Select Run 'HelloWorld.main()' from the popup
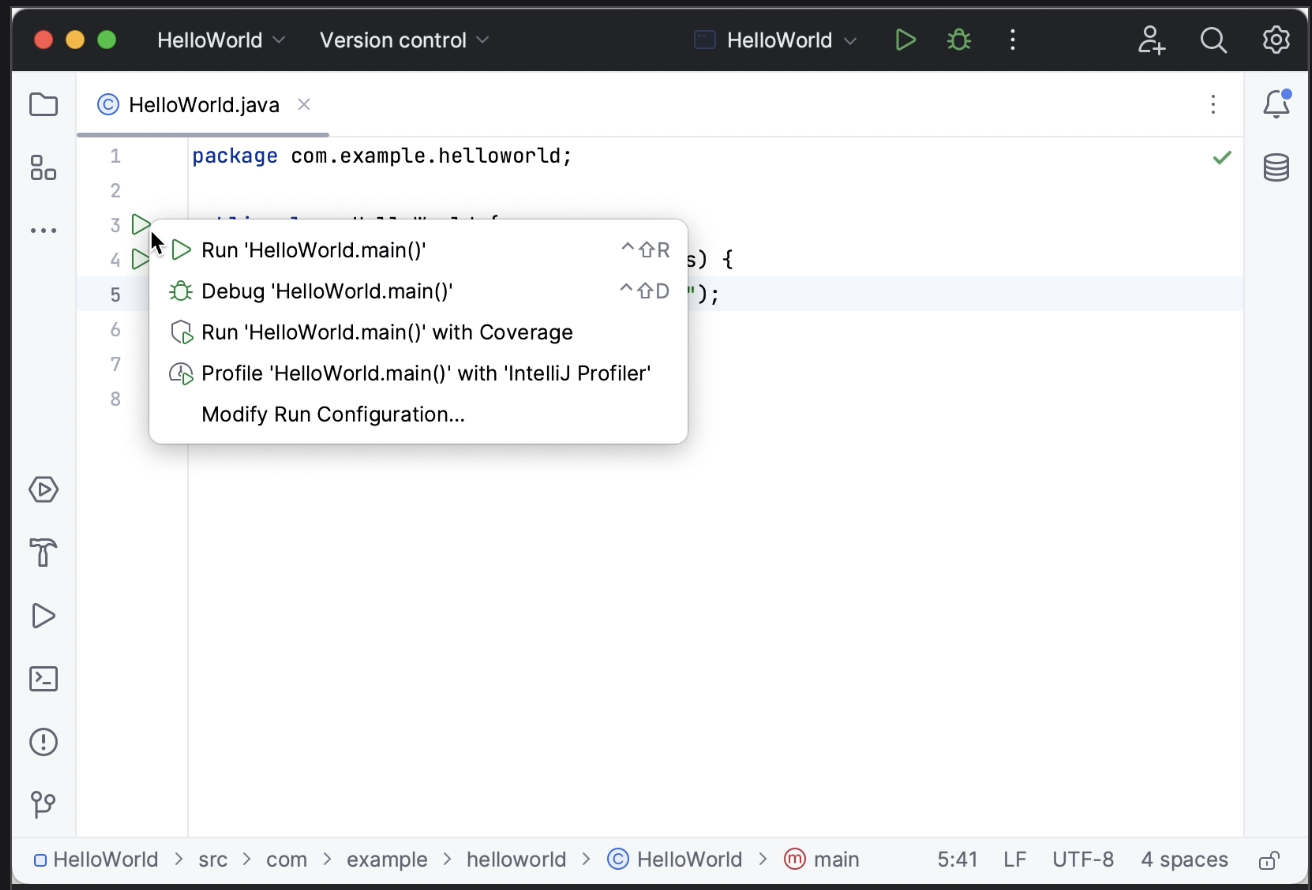Image resolution: width=1312 pixels, height=890 pixels. point(418,250)
